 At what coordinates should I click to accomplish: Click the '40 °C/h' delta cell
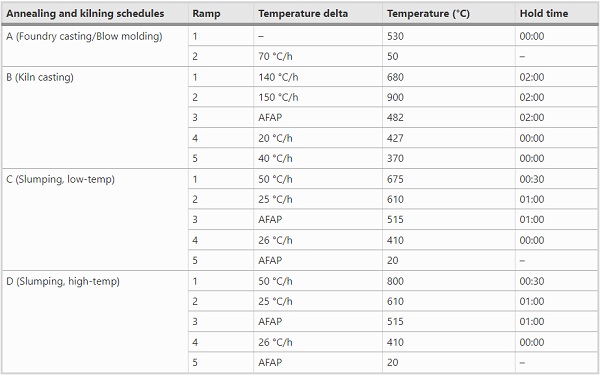click(x=318, y=158)
